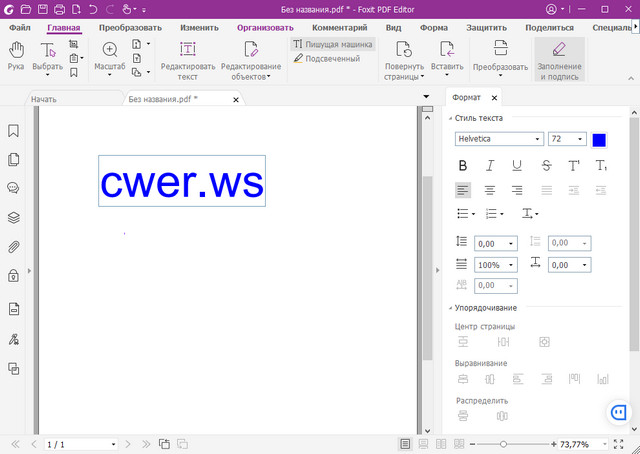Open the attachments paperclip panel

[14, 247]
